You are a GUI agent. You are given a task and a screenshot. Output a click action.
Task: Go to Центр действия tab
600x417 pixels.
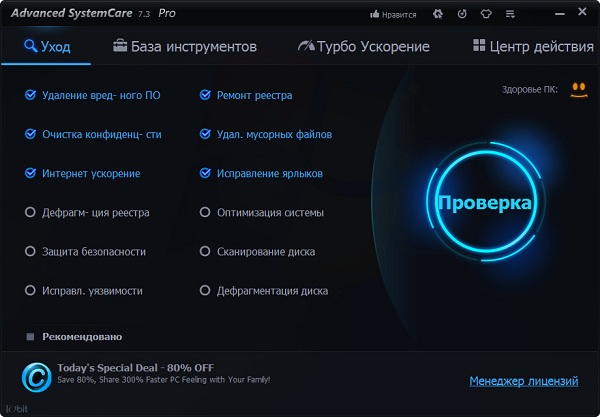click(533, 47)
